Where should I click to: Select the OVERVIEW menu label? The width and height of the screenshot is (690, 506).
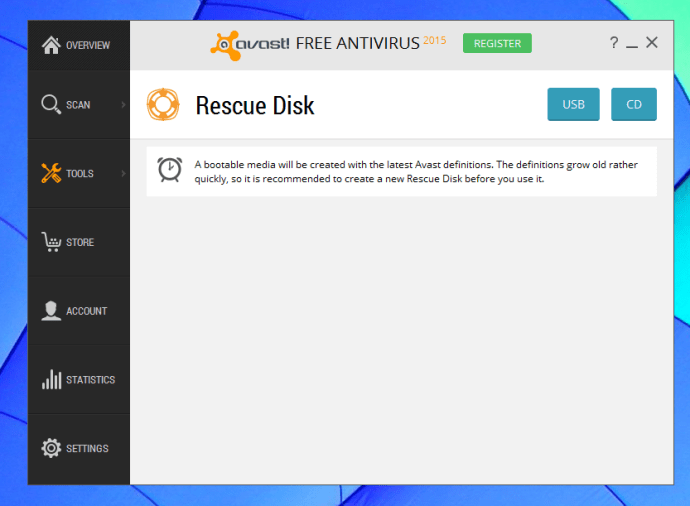88,45
